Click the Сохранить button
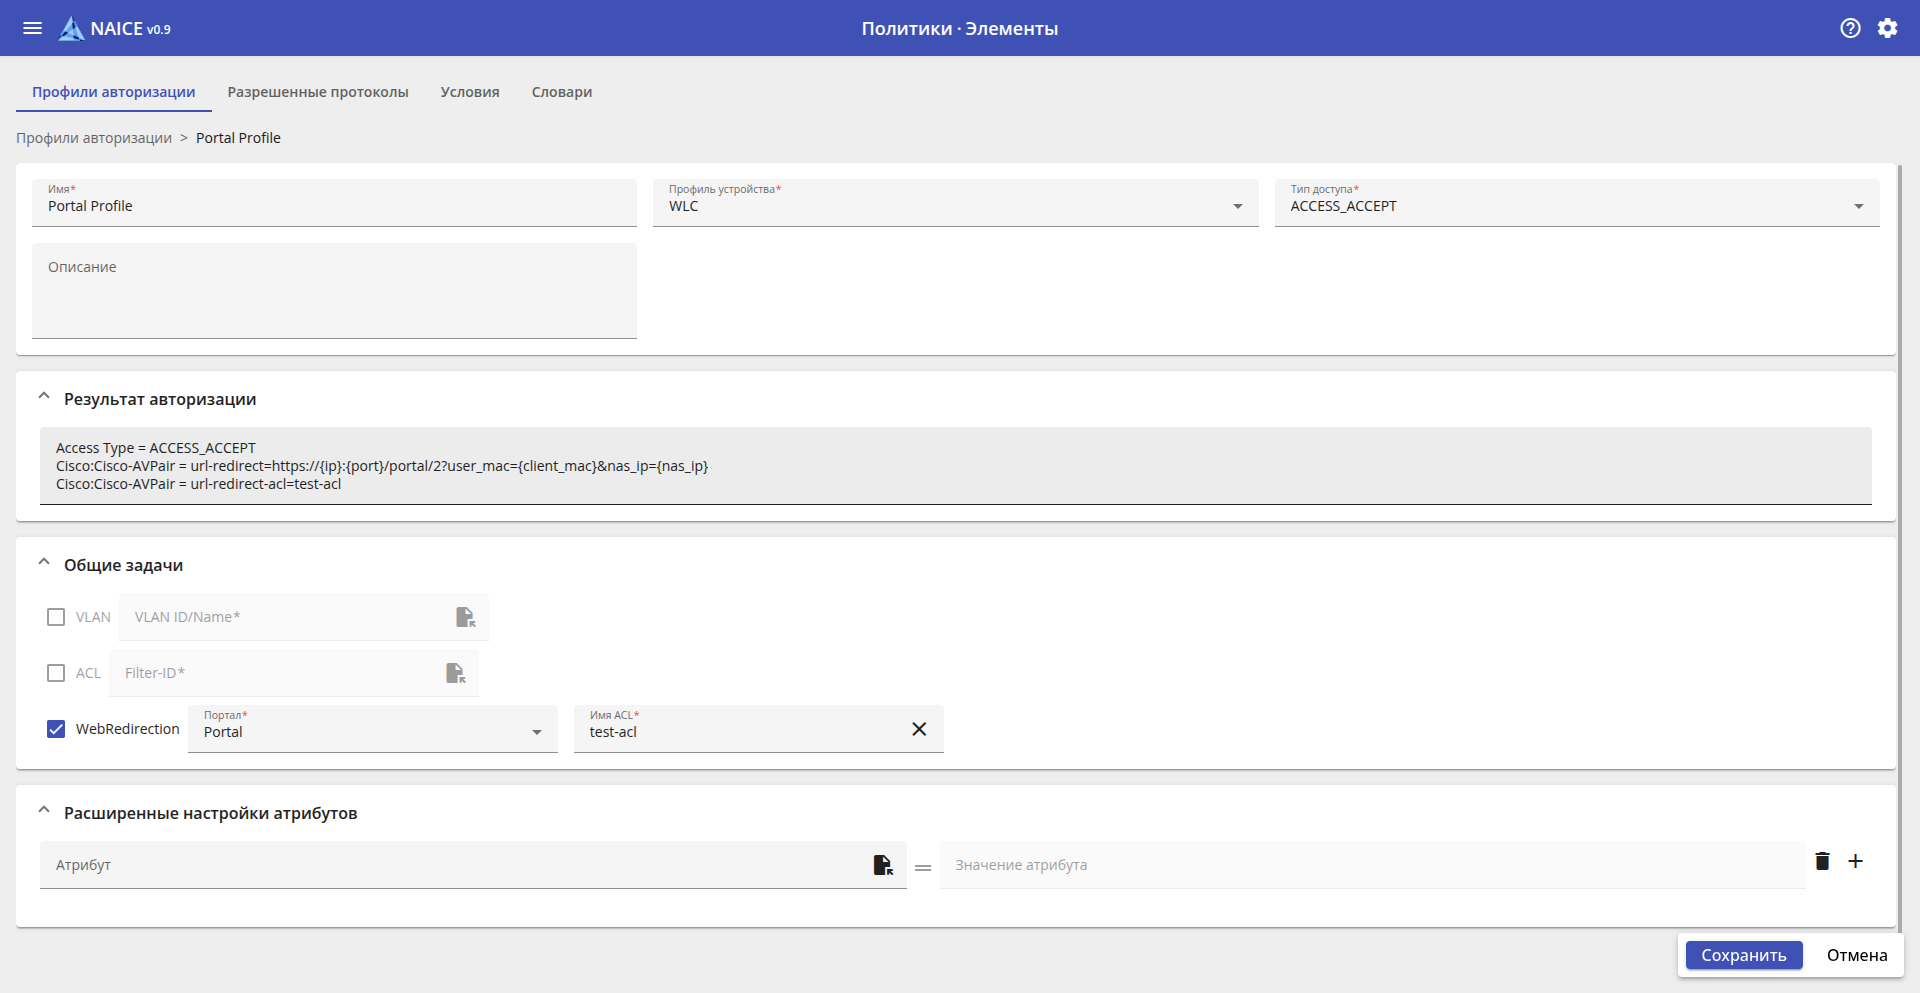 pyautogui.click(x=1743, y=955)
